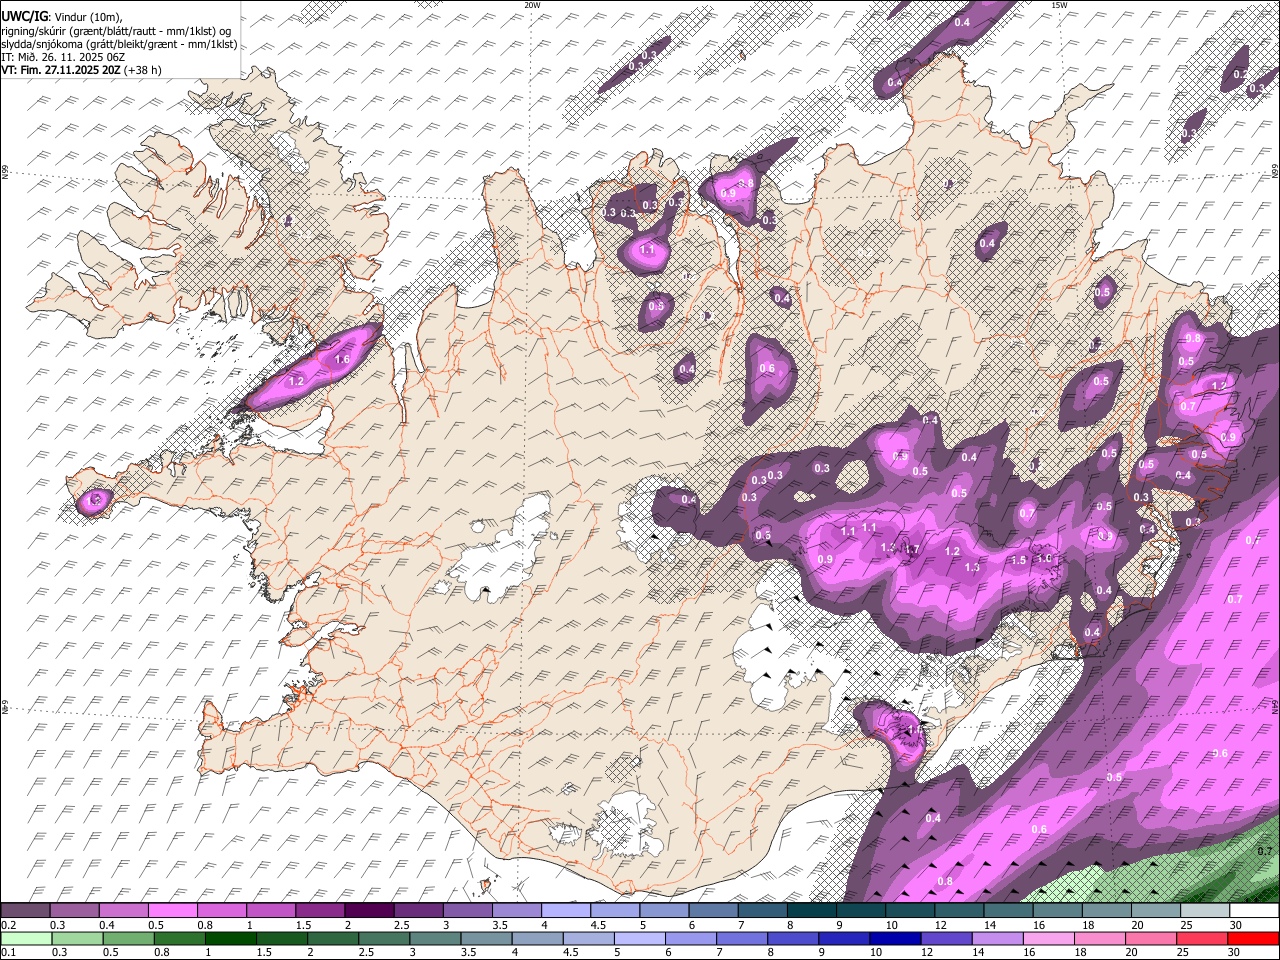Screen dimensions: 1280x960
Task: Click the '1.7' precipitation value on map
Action: (912, 549)
